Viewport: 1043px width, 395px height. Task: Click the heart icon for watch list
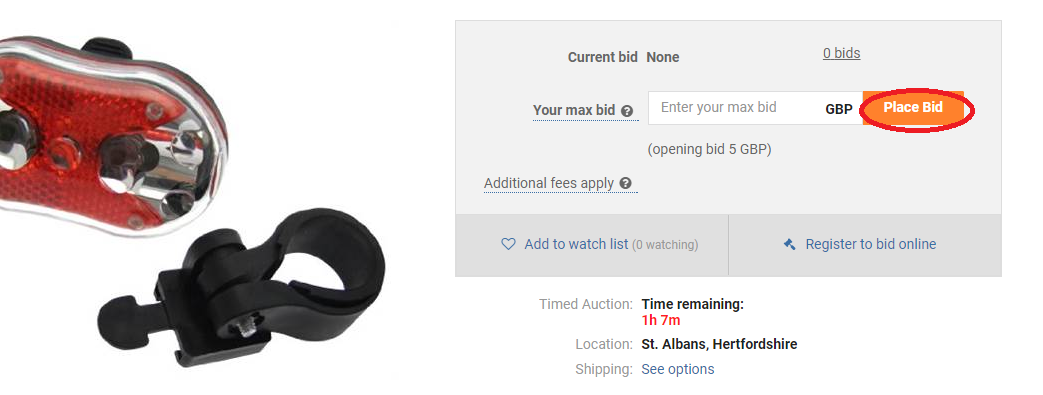(508, 245)
